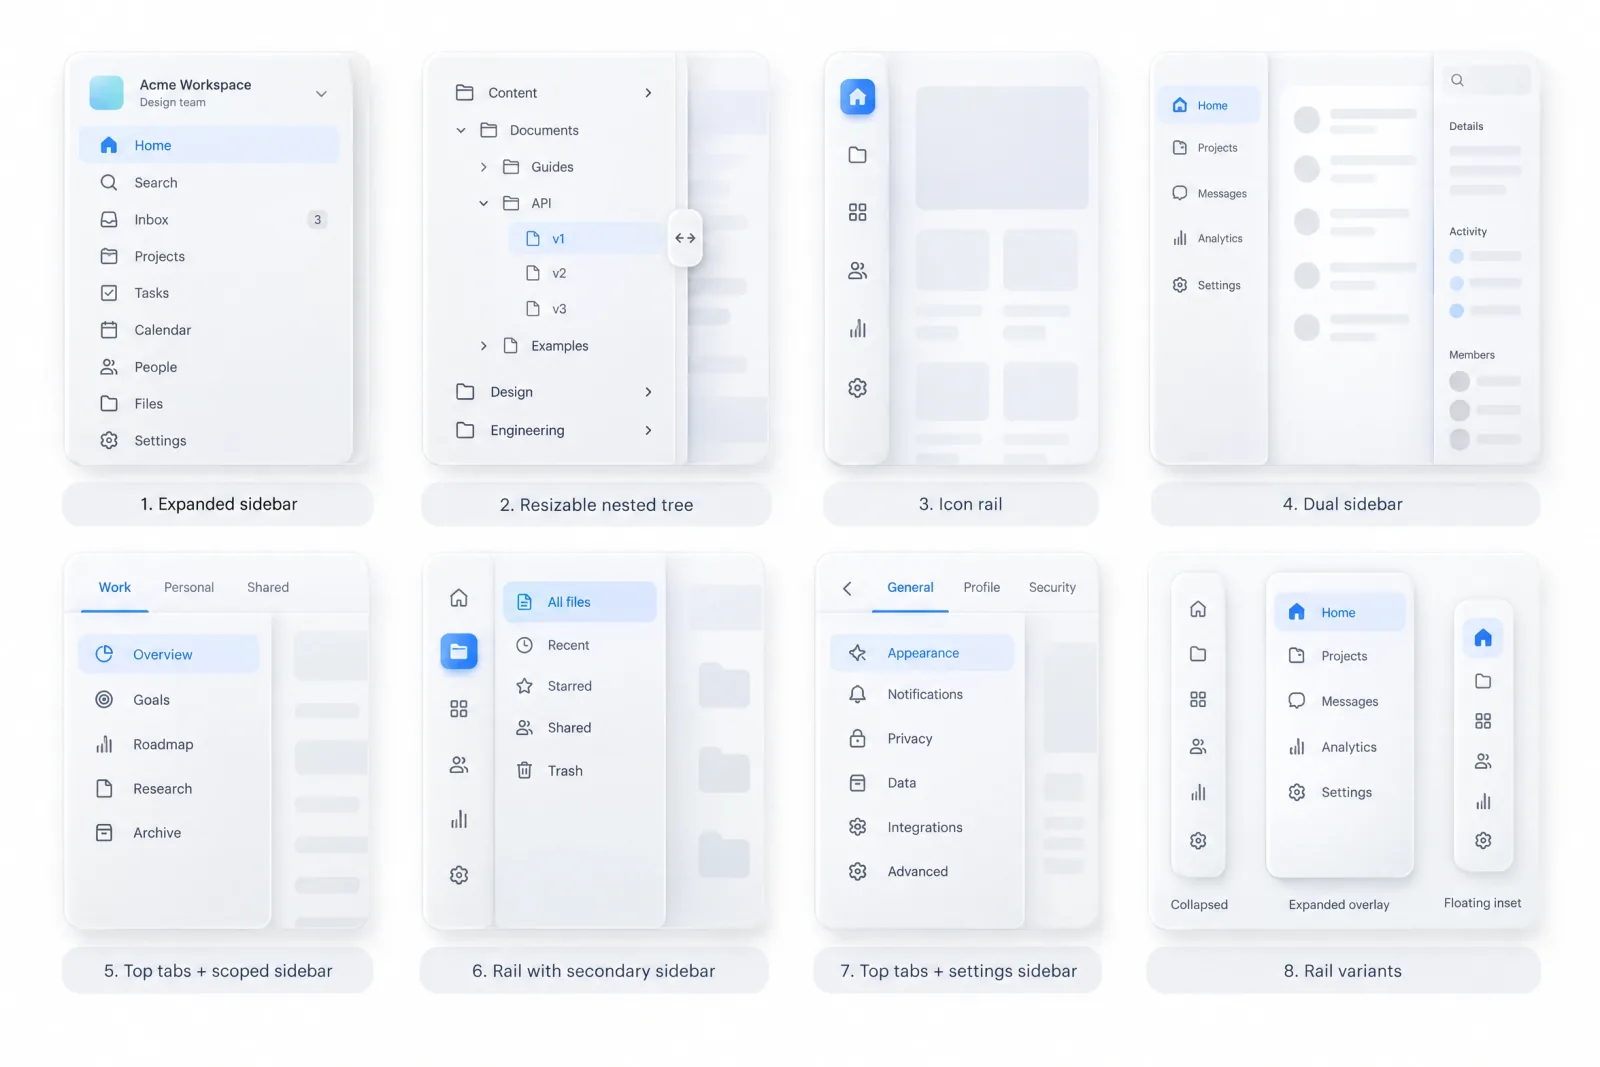
Task: Open People in the expanded sidebar
Action: [x=209, y=367]
